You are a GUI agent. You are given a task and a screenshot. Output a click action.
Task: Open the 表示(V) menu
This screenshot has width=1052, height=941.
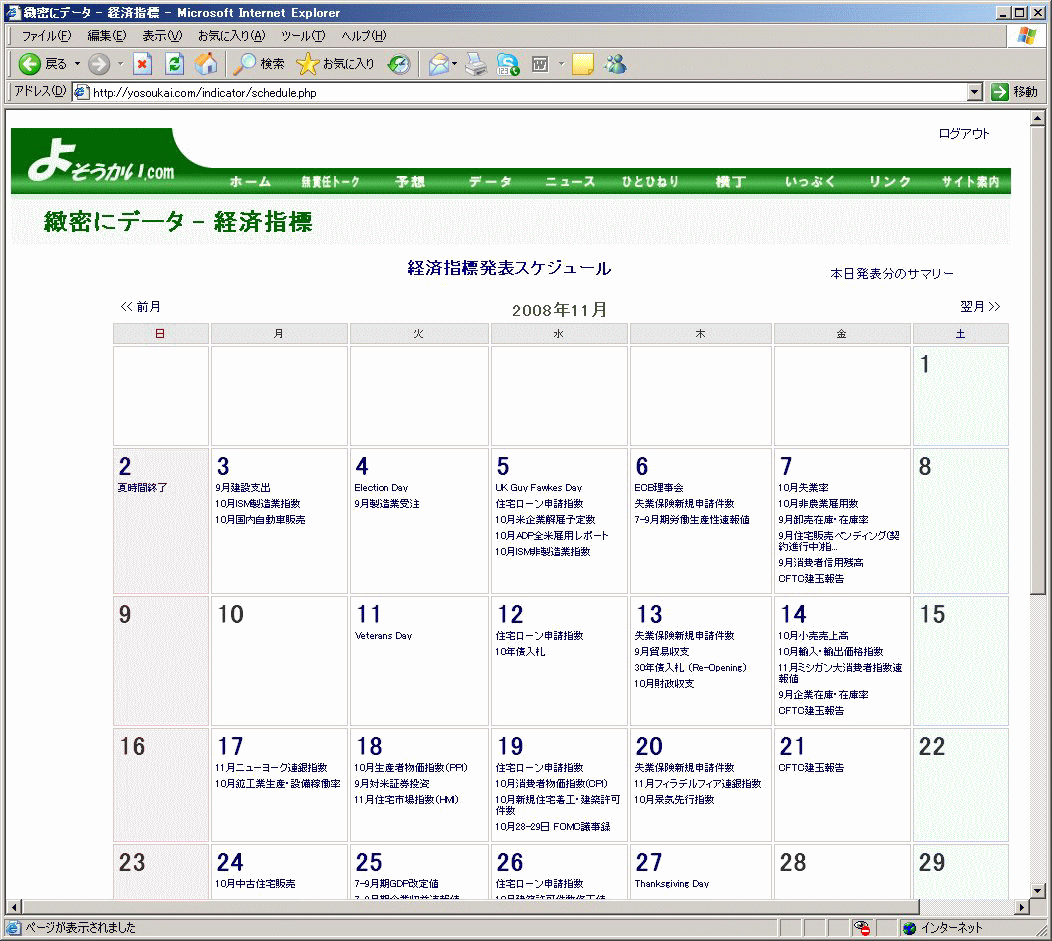point(162,36)
